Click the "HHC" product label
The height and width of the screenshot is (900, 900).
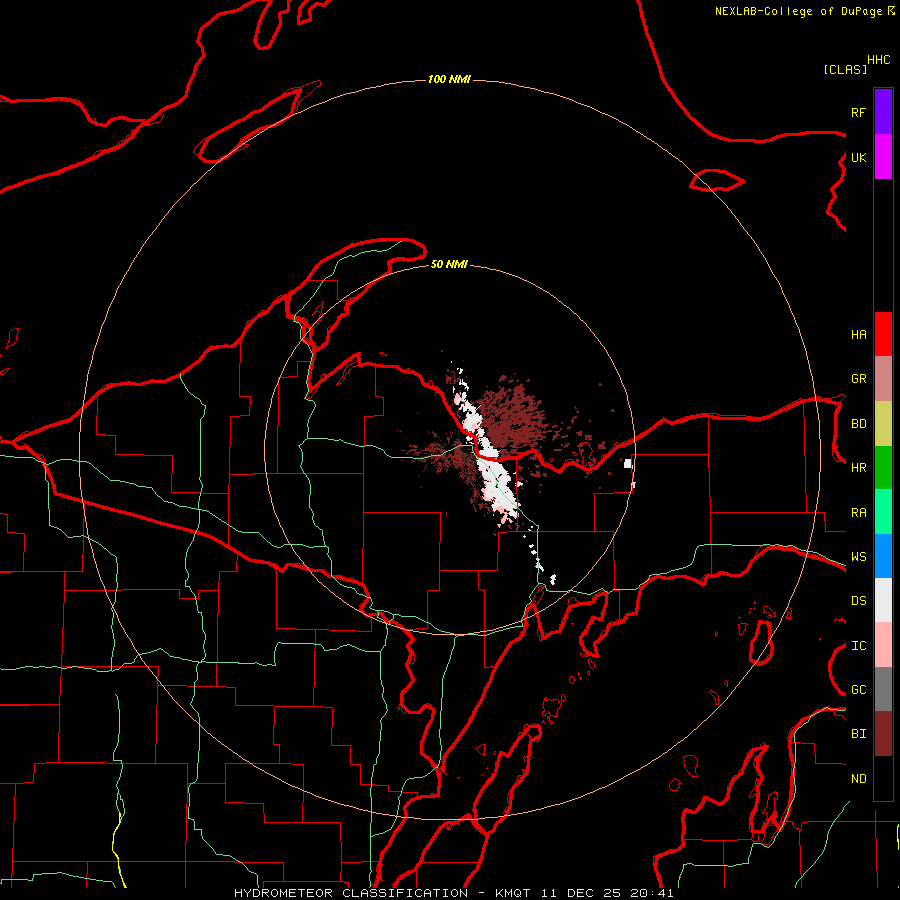point(878,60)
